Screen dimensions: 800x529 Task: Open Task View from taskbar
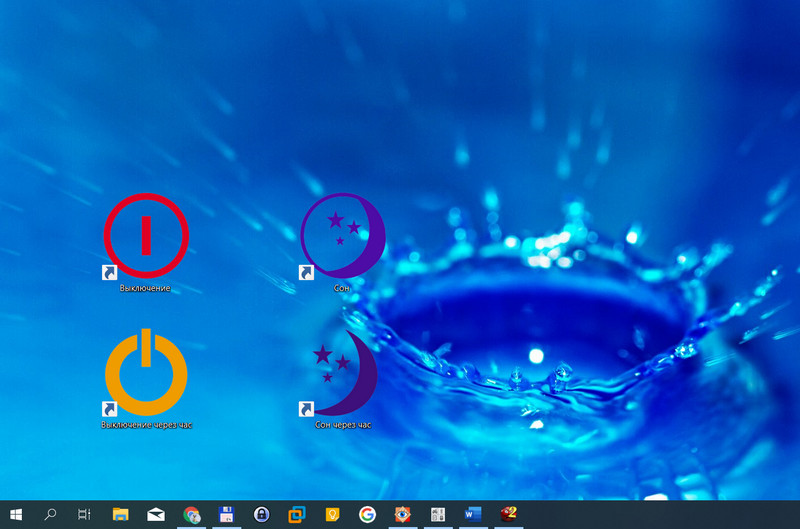click(84, 515)
